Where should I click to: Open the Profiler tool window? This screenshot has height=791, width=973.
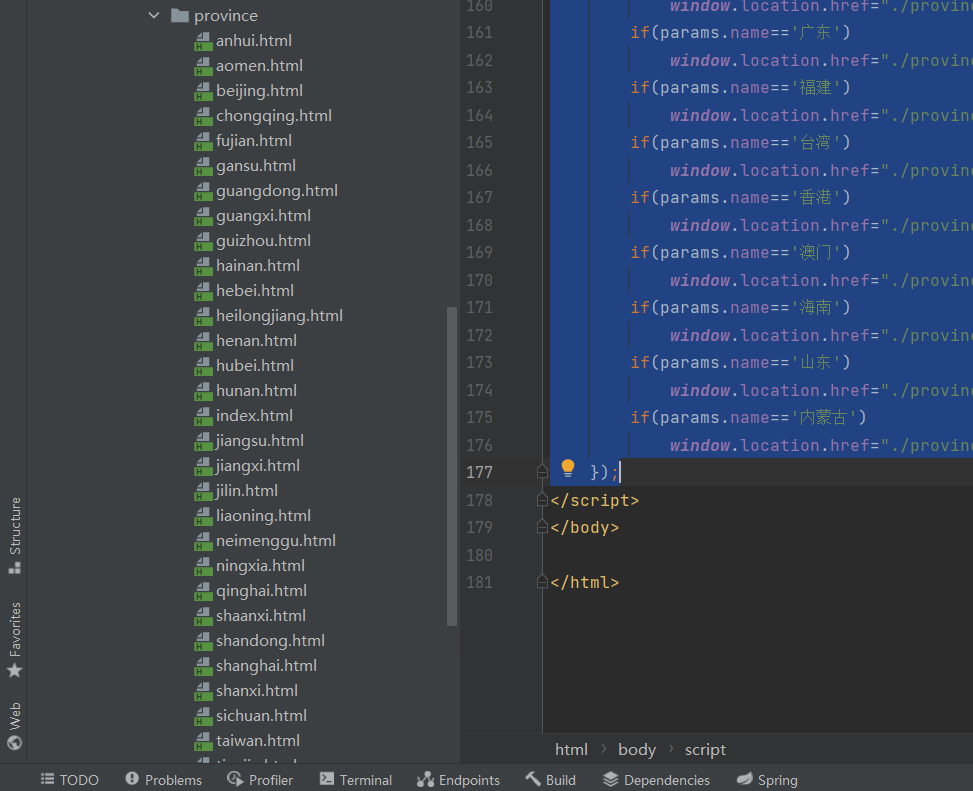[x=260, y=780]
